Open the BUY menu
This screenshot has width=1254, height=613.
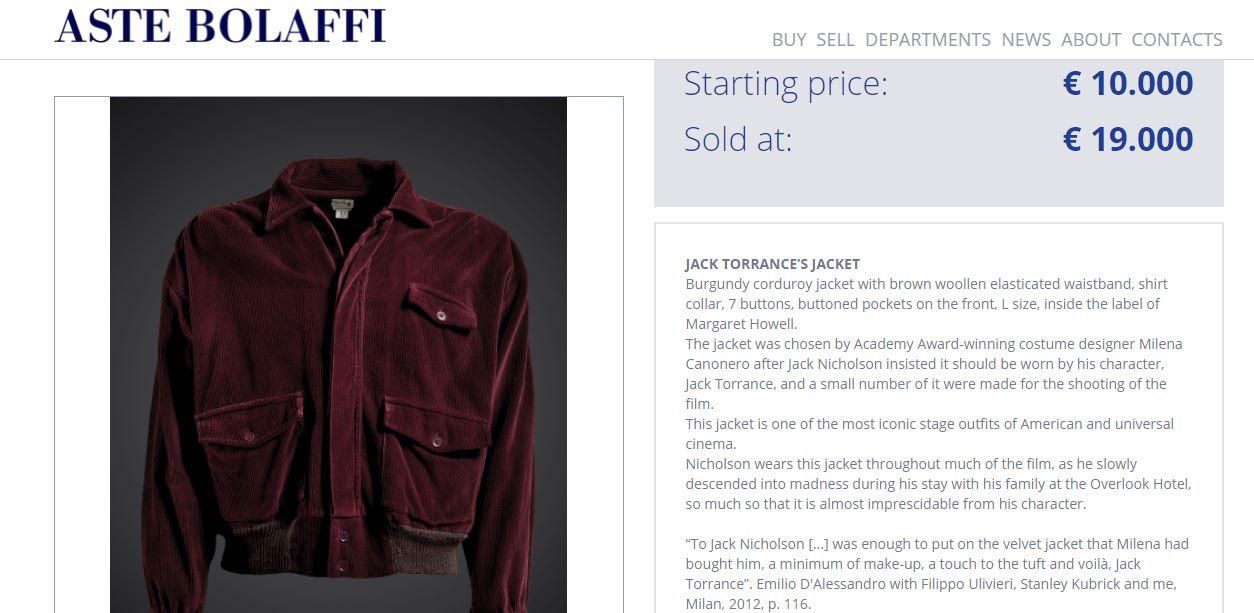(788, 40)
